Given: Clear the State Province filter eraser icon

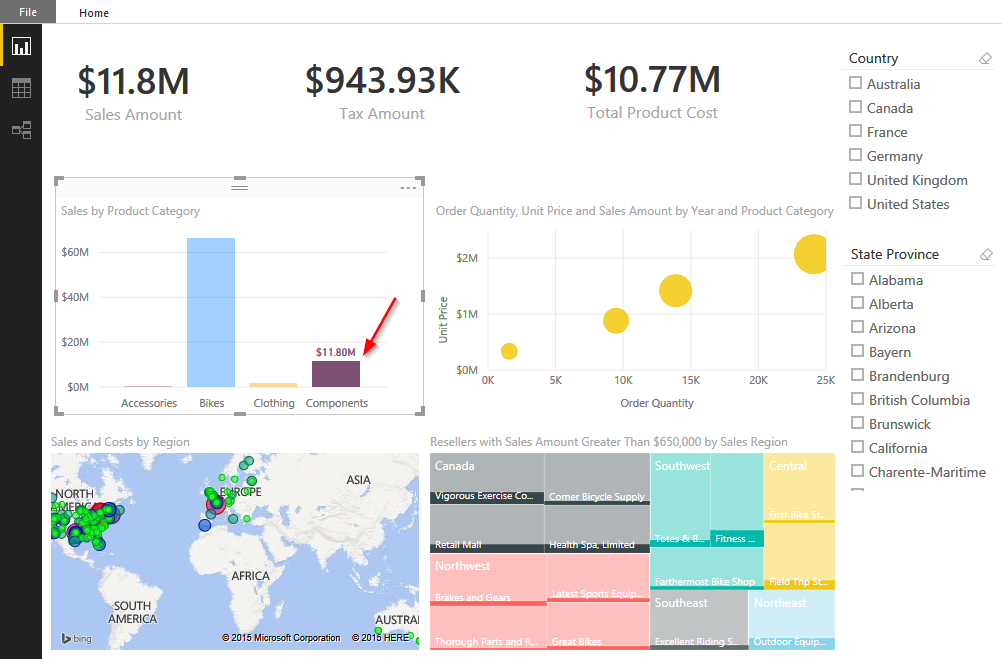Looking at the screenshot, I should [986, 254].
